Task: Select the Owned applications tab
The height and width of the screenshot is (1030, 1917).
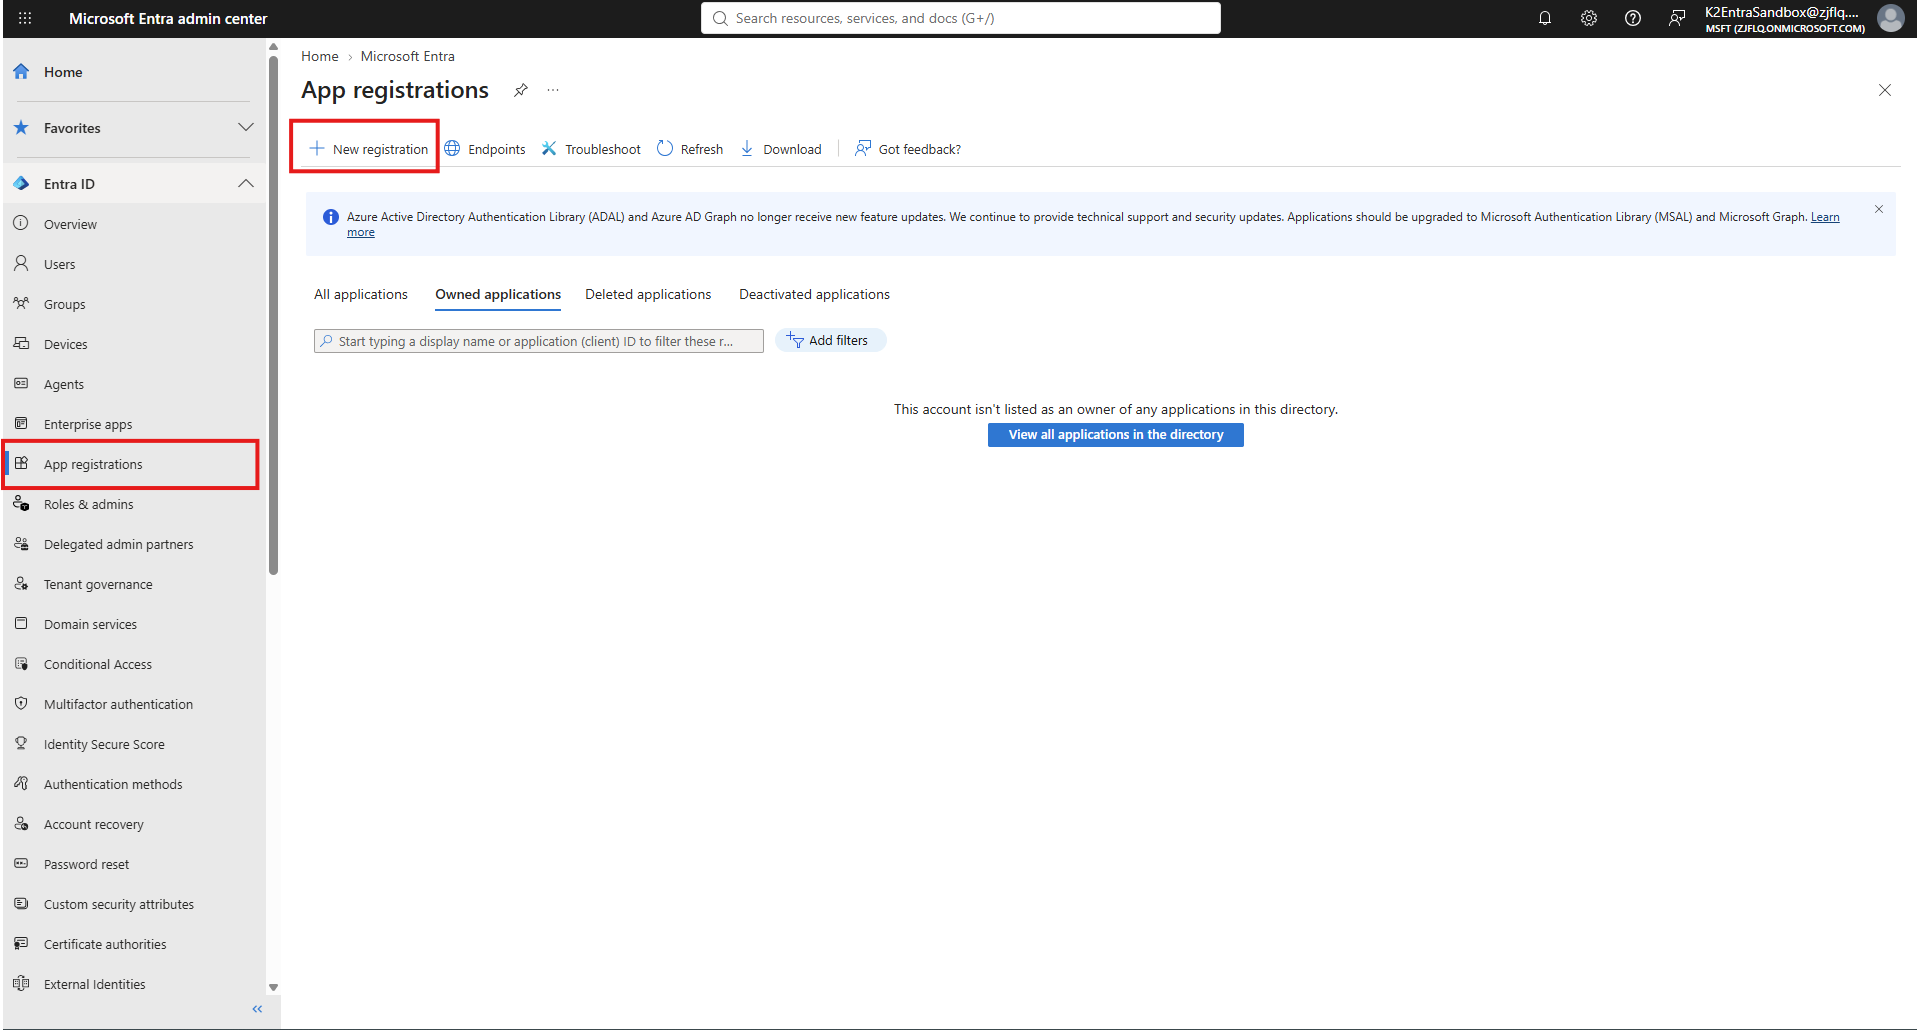Action: 498,294
